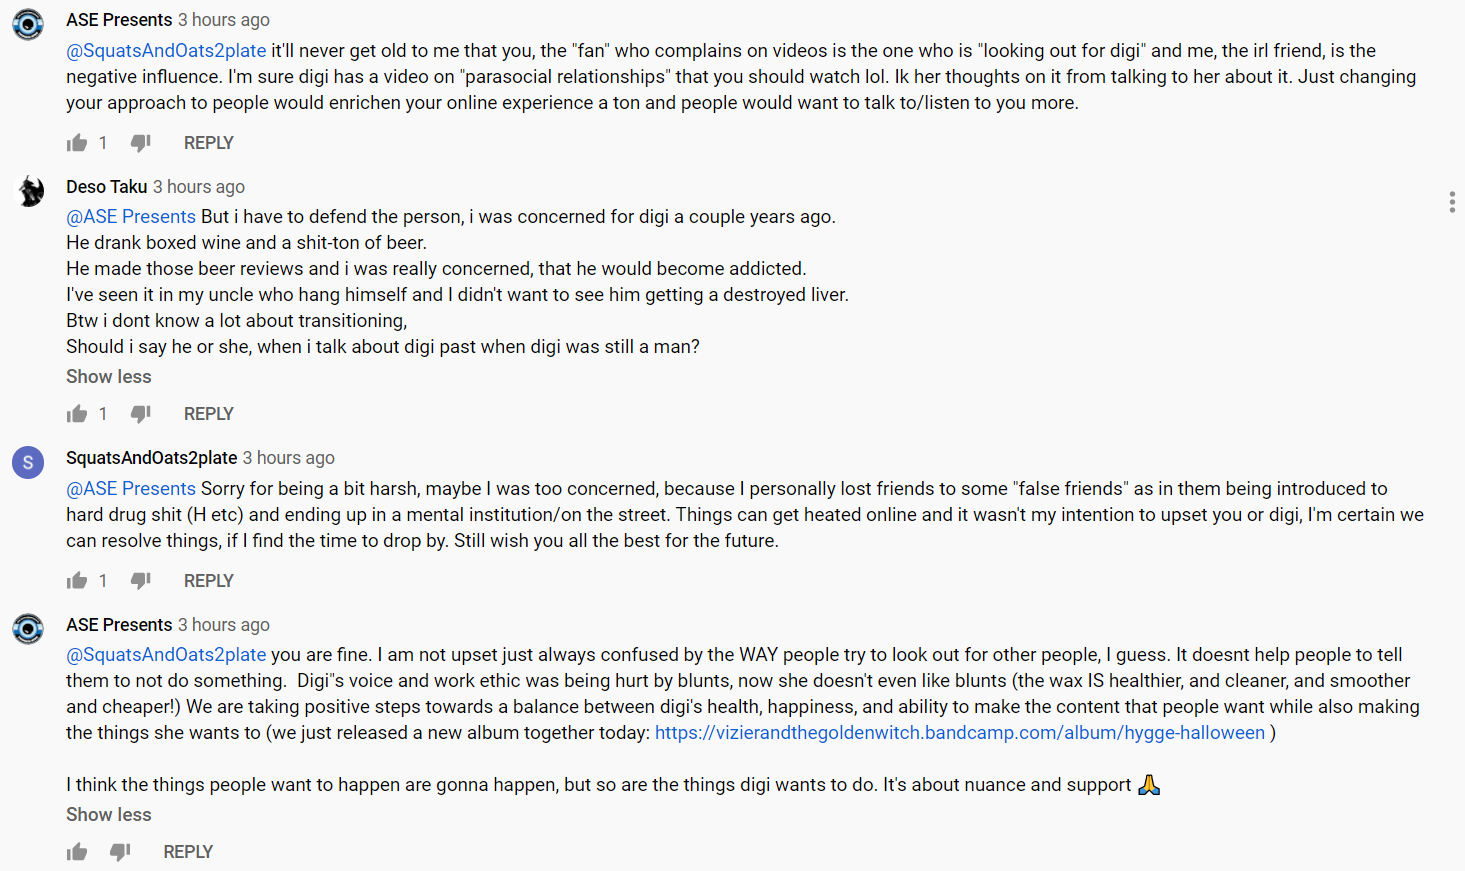Reply to Deso Taku's comment

click(208, 414)
